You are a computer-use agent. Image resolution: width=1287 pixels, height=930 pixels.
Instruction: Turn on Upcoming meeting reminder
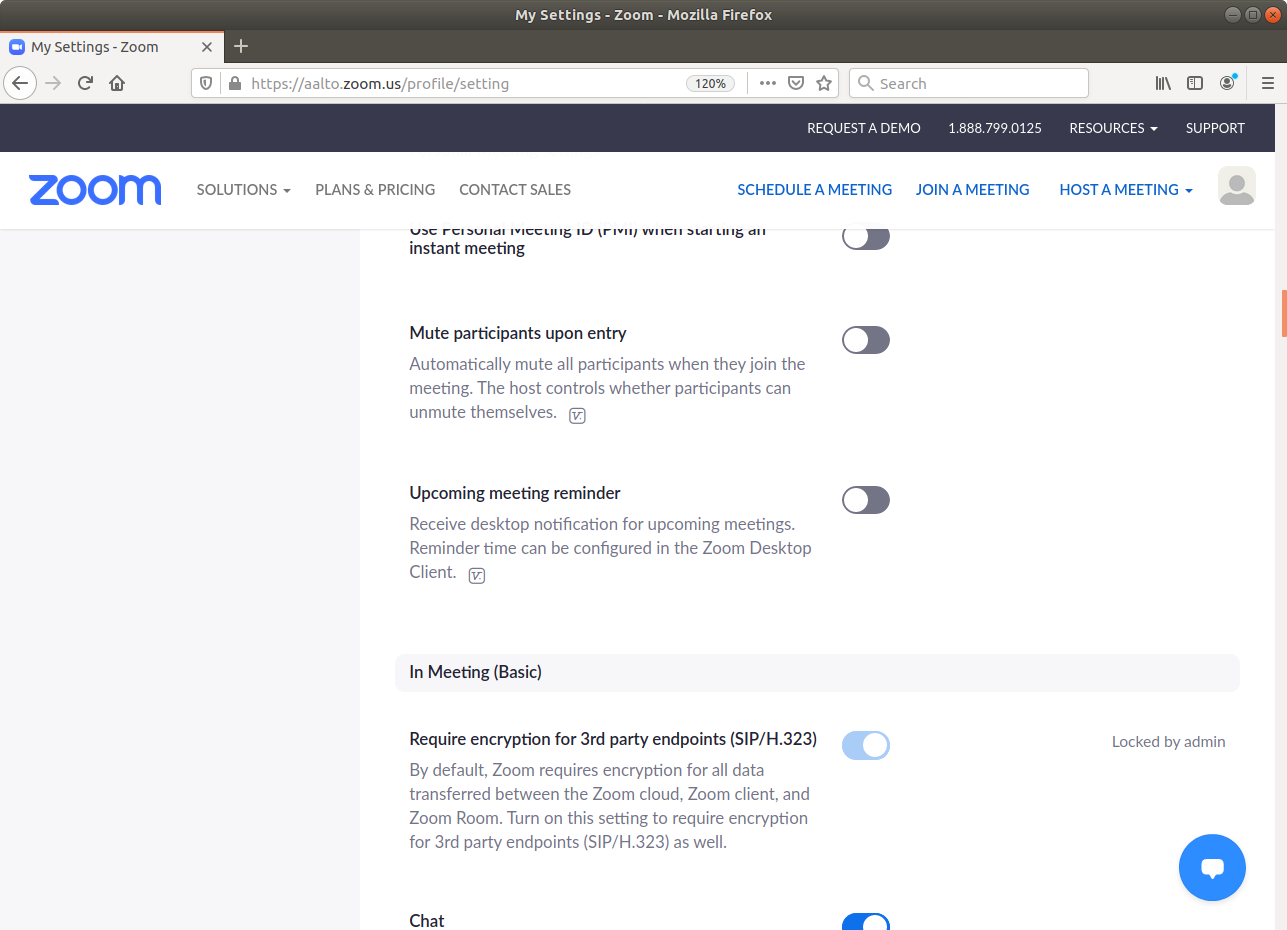[x=865, y=500]
